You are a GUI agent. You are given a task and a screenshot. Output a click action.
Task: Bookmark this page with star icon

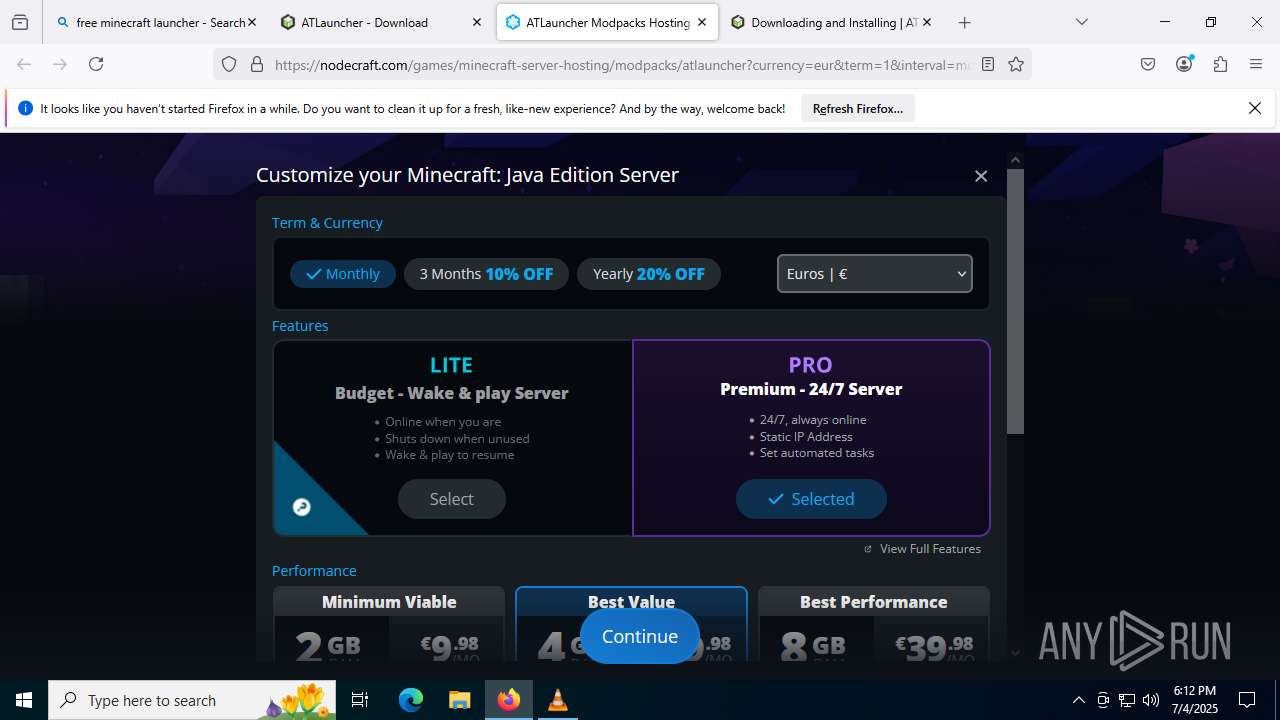coord(1016,64)
